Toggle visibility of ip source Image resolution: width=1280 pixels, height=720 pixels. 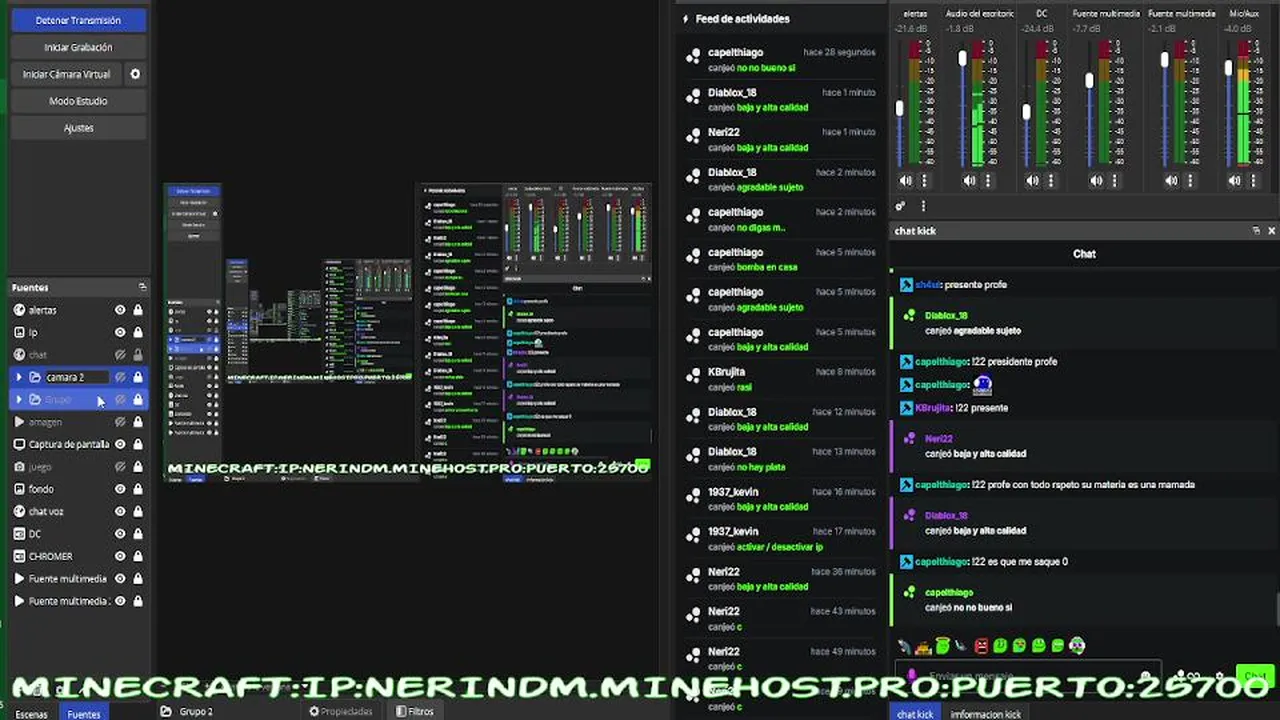click(x=120, y=332)
